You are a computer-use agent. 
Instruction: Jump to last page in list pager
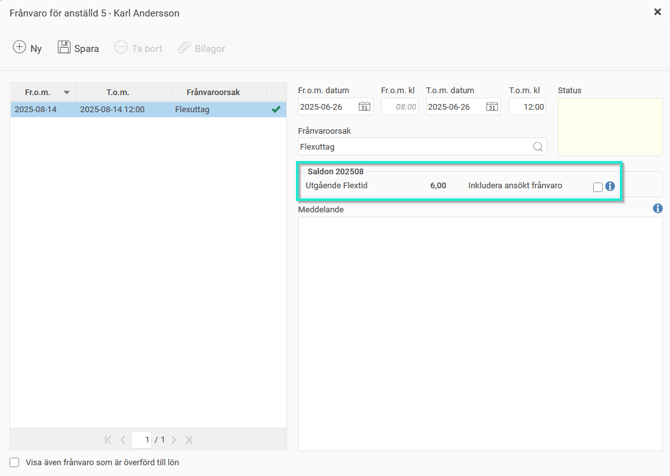(188, 440)
